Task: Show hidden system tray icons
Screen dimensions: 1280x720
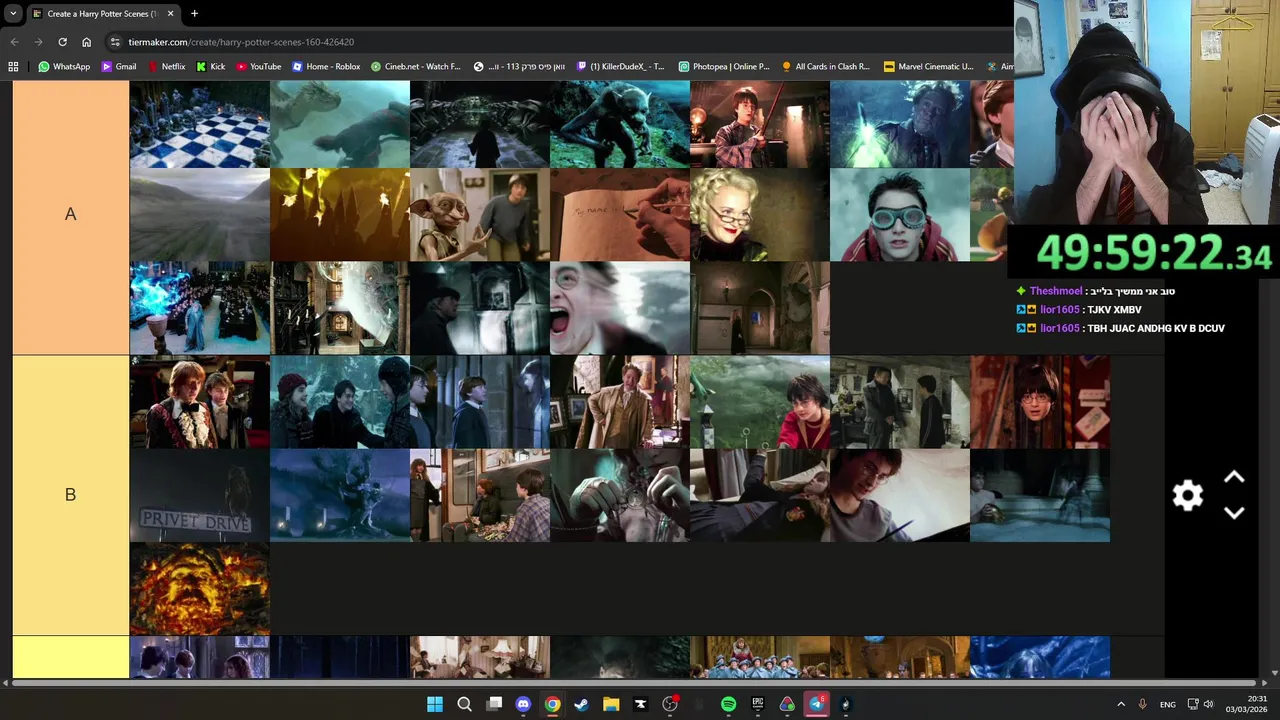Action: pyautogui.click(x=1121, y=704)
